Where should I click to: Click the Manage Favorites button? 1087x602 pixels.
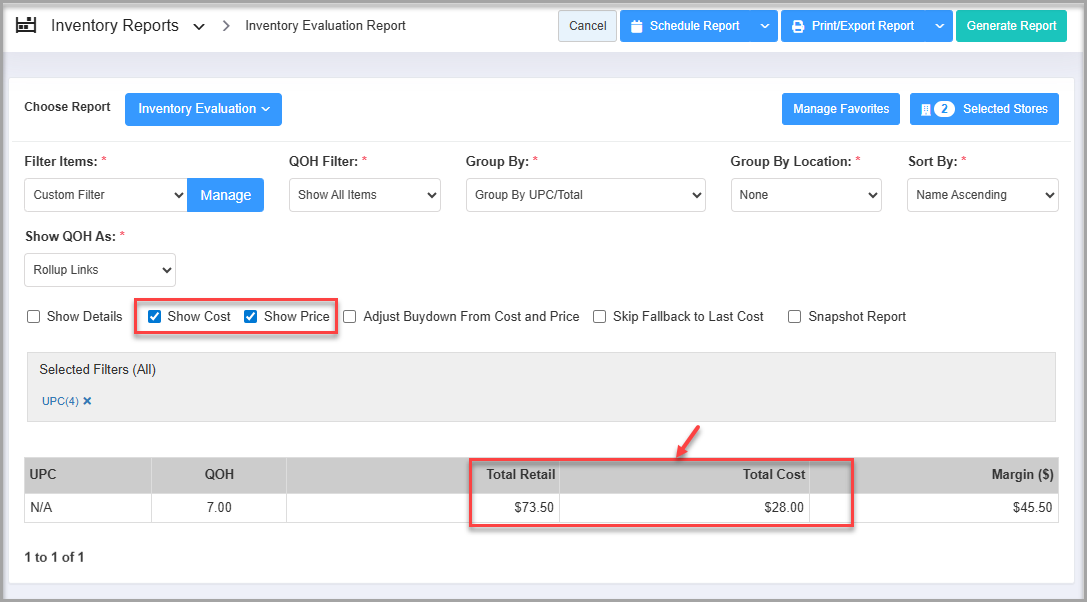point(840,109)
